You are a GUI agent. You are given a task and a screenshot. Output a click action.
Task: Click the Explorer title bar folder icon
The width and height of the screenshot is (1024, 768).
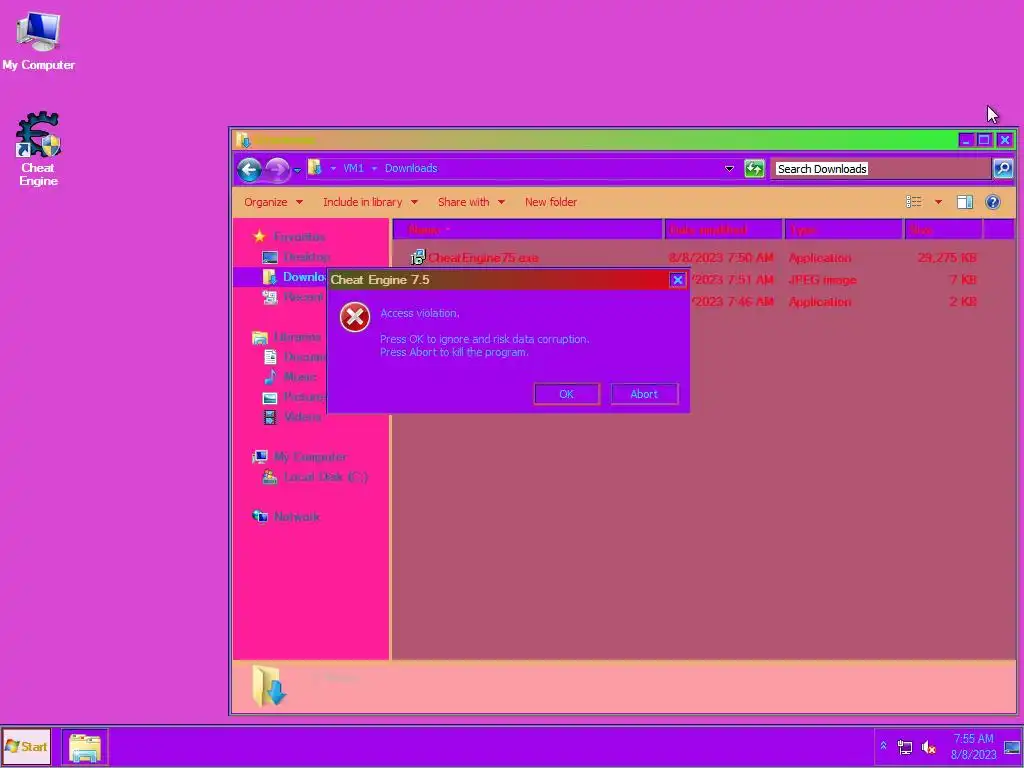[x=244, y=140]
